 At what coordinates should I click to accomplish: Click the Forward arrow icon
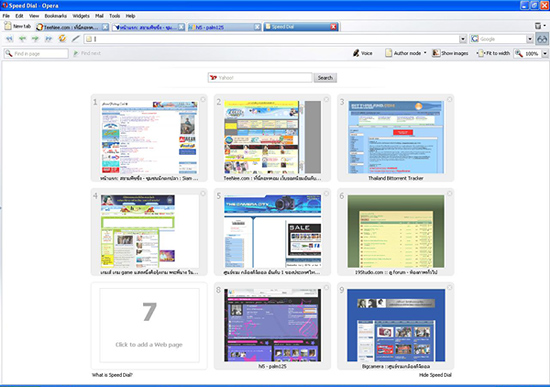click(35, 39)
